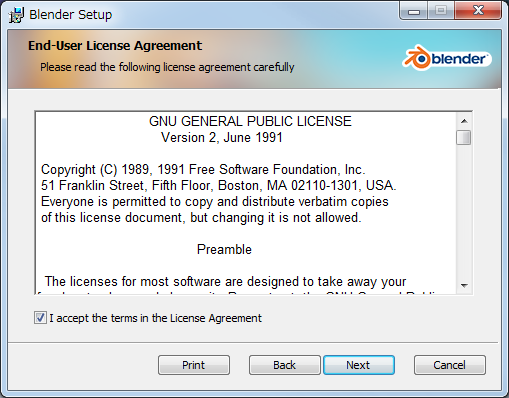Image resolution: width=509 pixels, height=398 pixels.
Task: Click the Copyright line in the license text
Action: (x=203, y=169)
